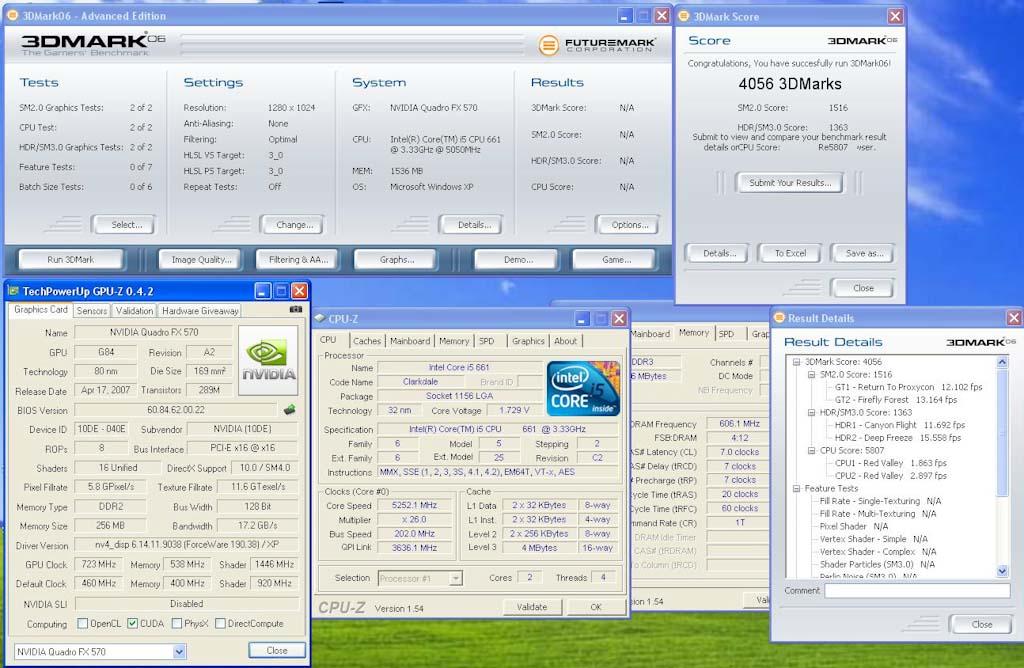Open the NVIDIA Quadro FX 570 card dropdown
The image size is (1024, 668).
pos(180,651)
